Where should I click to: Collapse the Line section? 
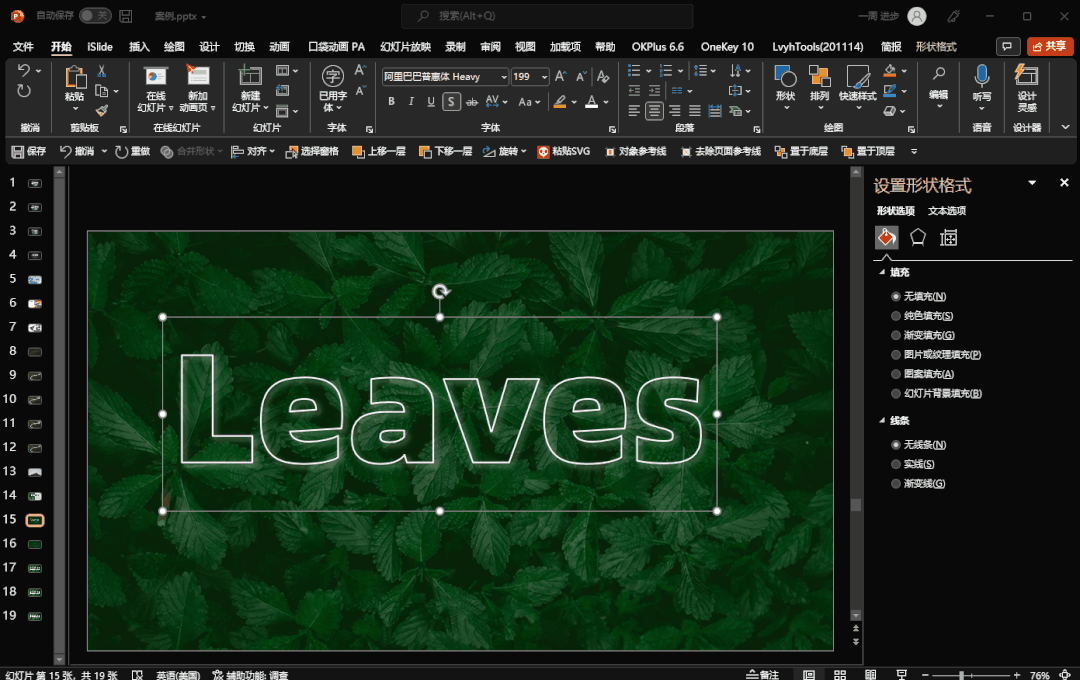point(882,420)
